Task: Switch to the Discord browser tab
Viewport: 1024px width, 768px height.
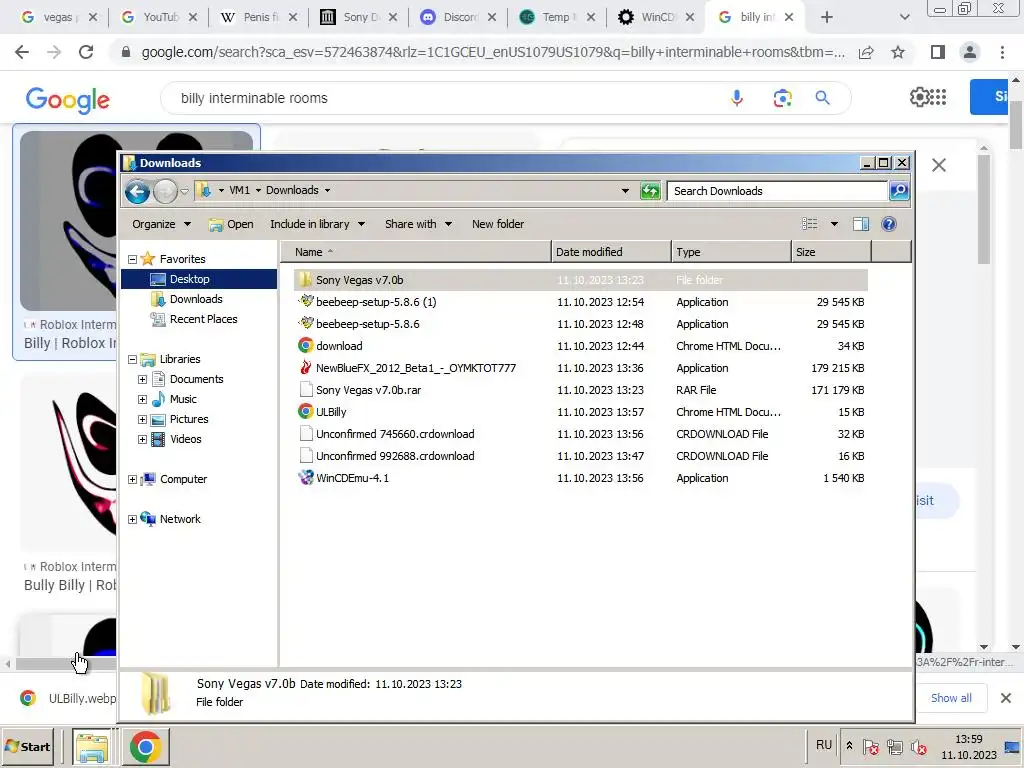Action: coord(458,17)
